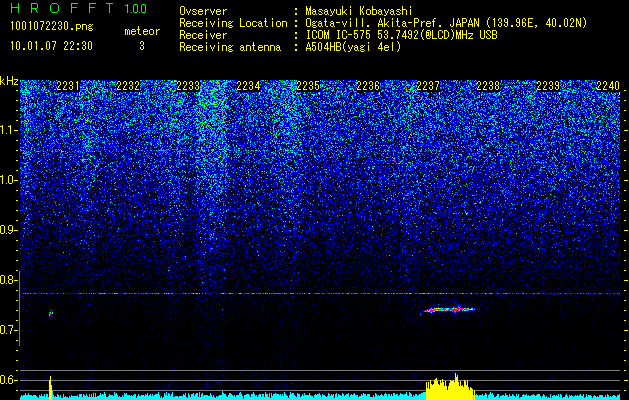Viewport: 629px width, 400px height.
Task: Click the 2238 time marker
Action: coord(488,86)
